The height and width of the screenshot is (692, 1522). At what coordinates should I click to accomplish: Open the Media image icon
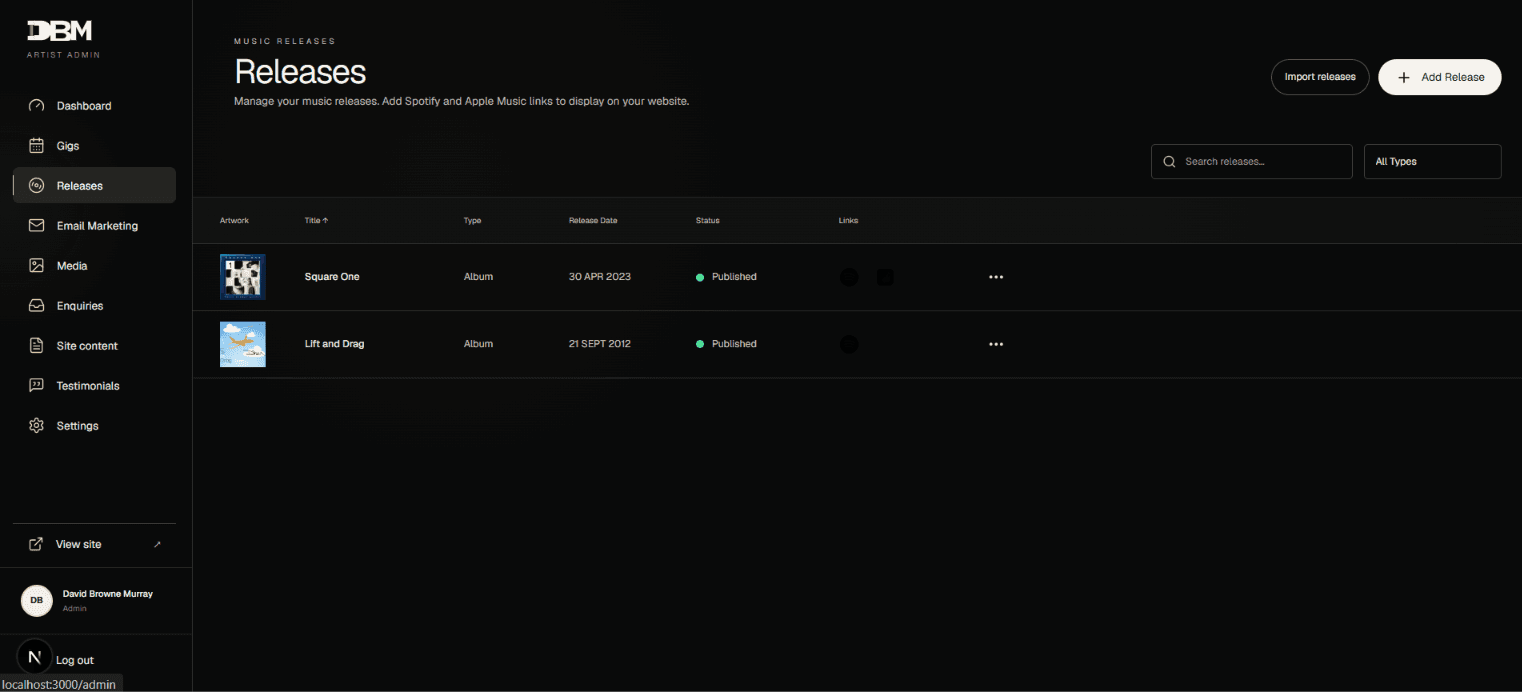point(37,266)
